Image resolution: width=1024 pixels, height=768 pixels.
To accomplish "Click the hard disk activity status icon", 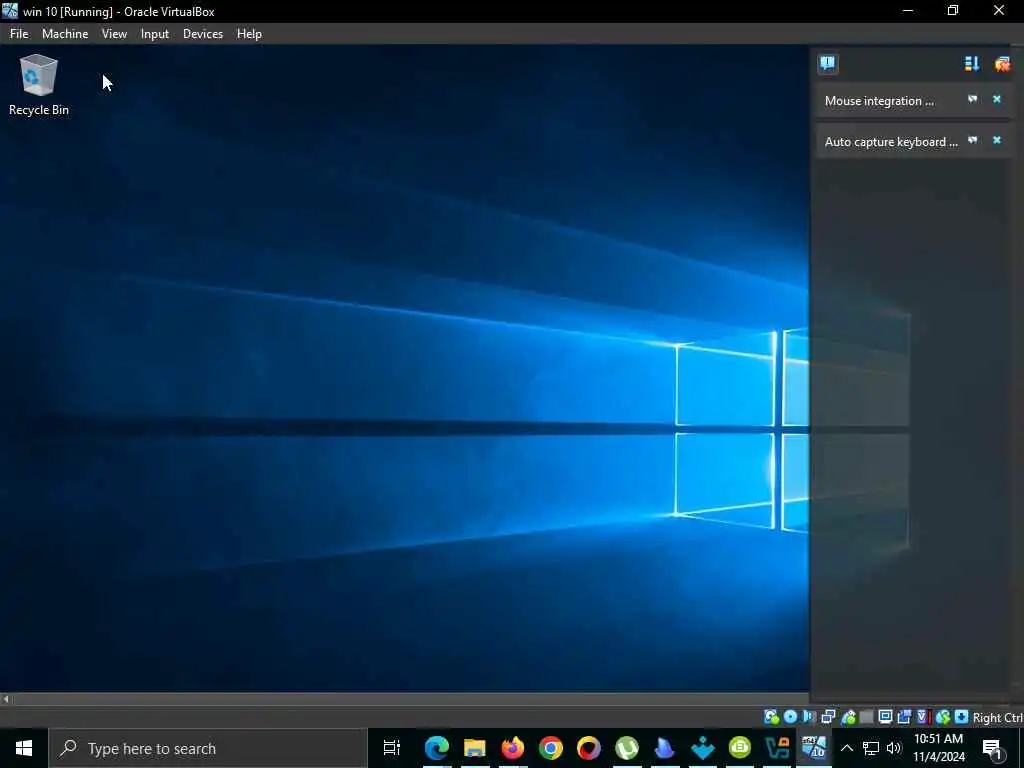I will (x=771, y=717).
